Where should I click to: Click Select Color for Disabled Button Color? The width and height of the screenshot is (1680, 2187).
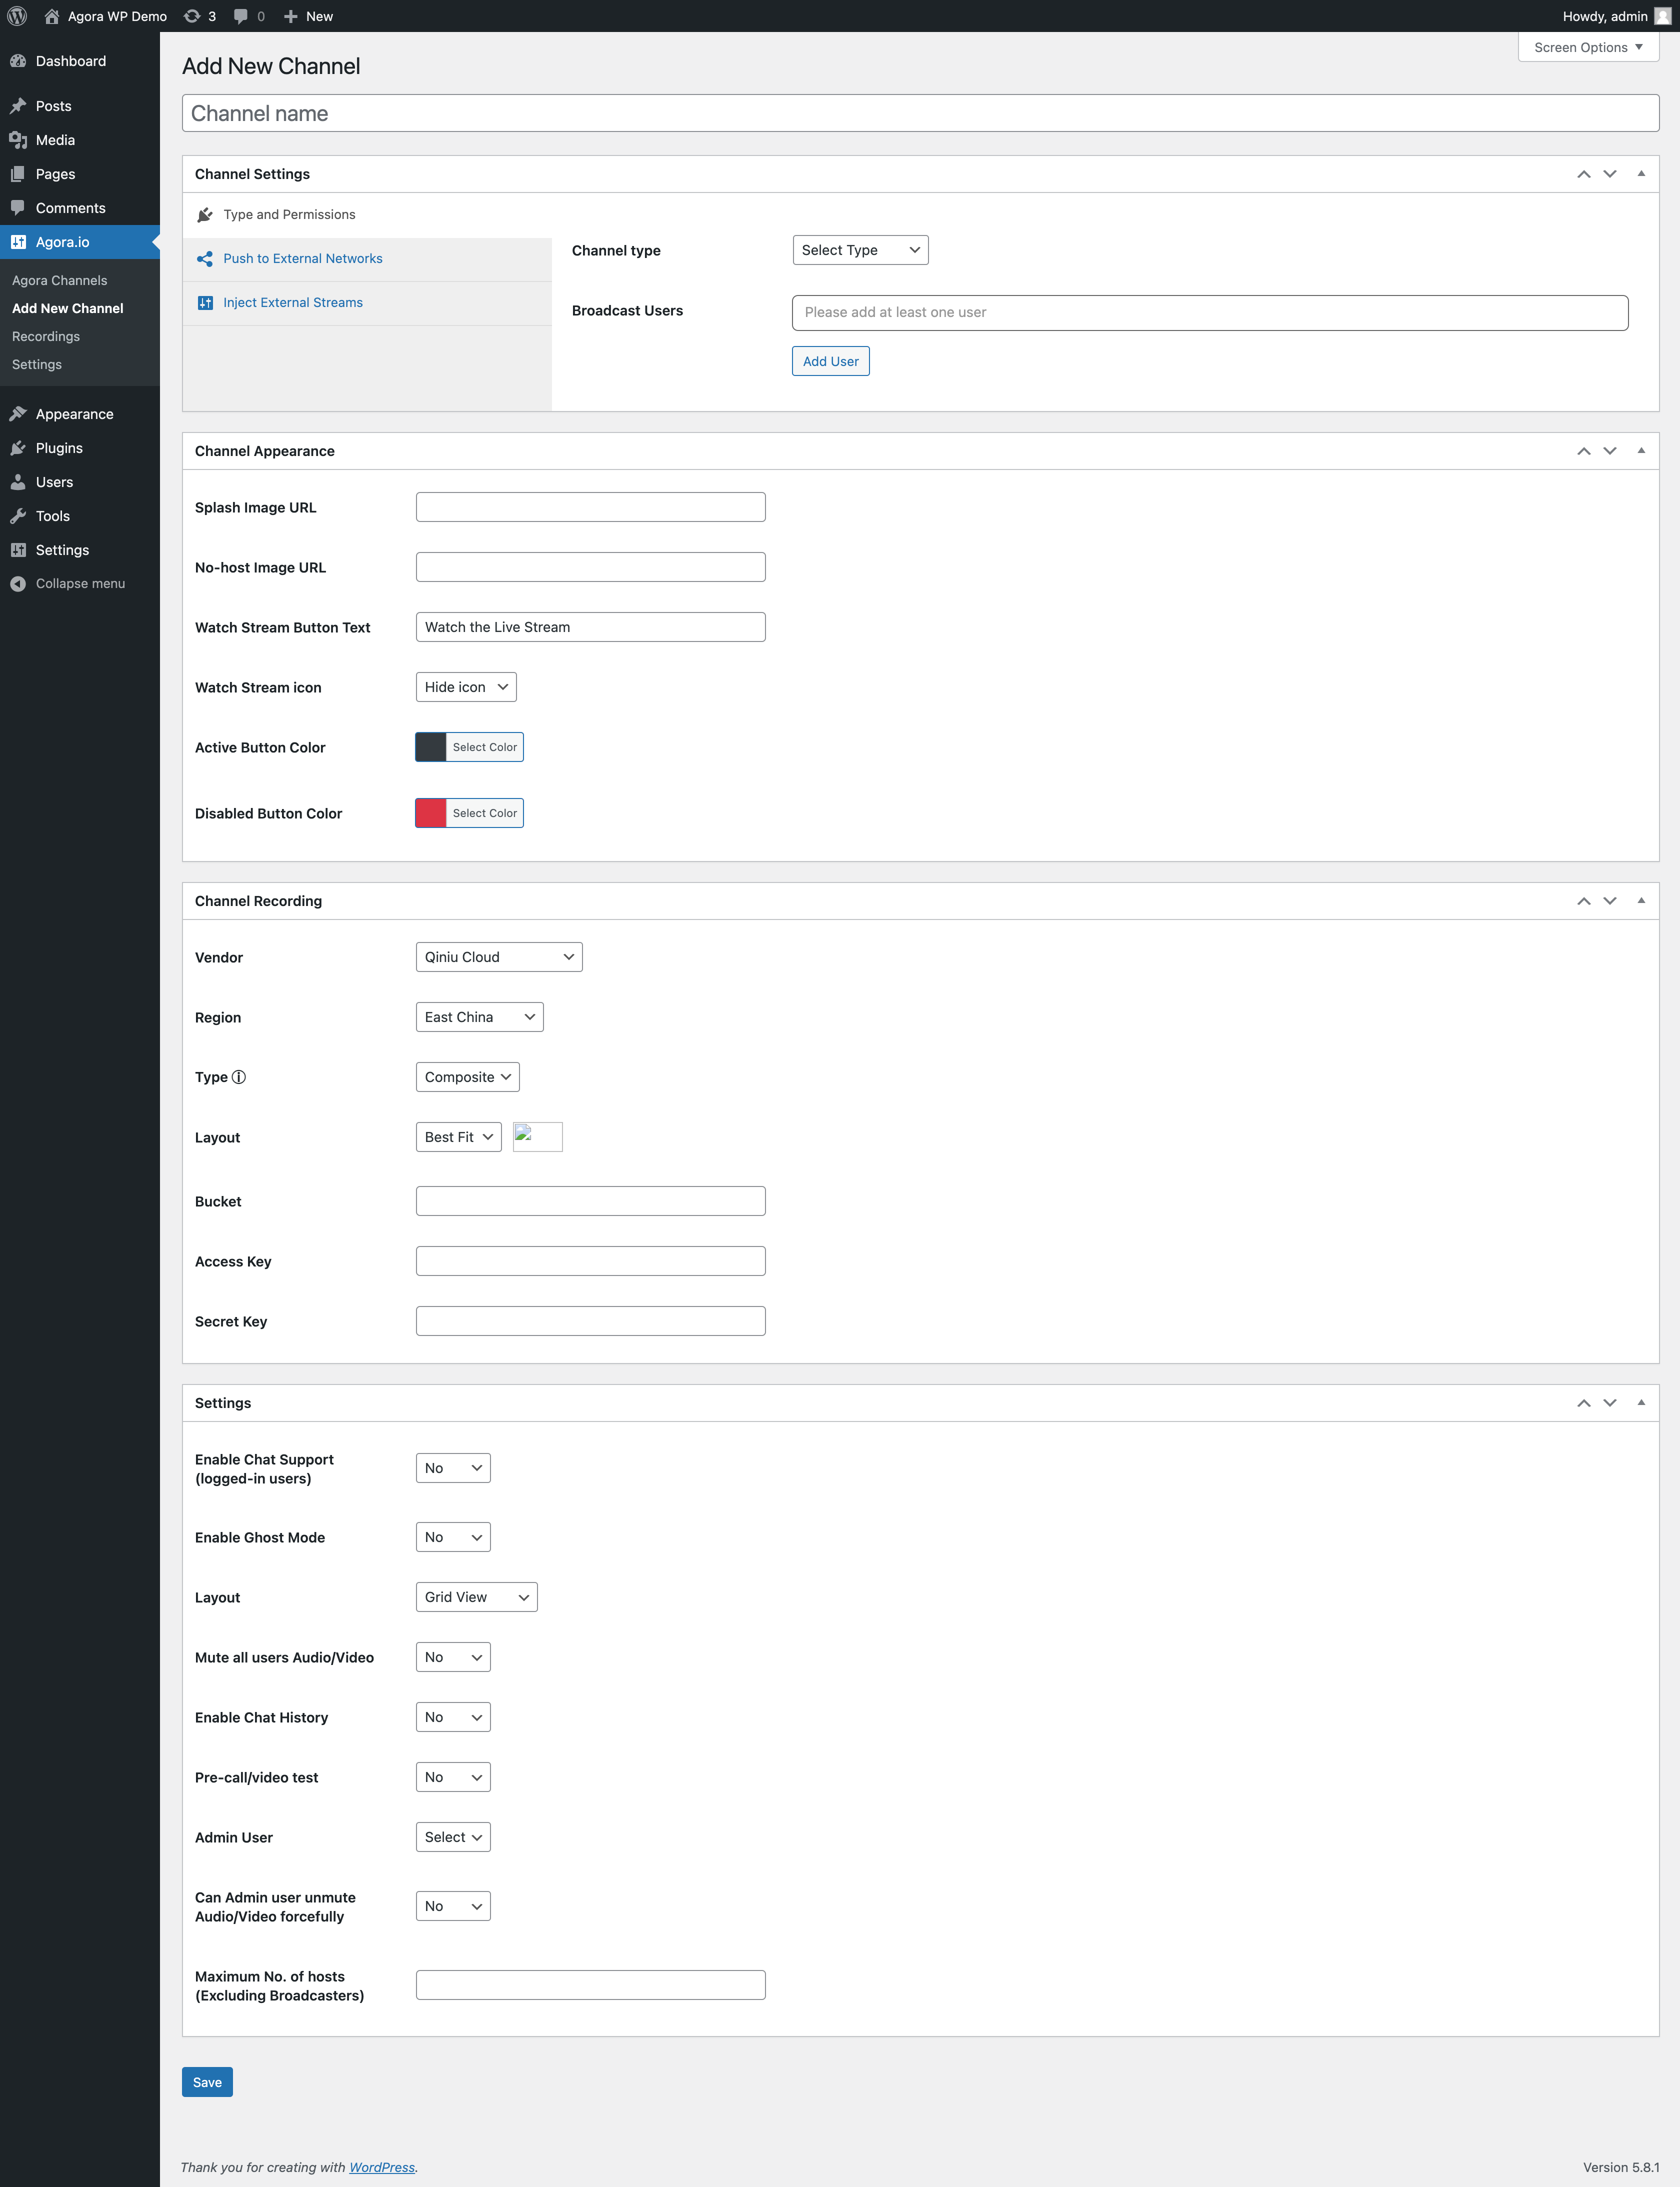(x=485, y=813)
